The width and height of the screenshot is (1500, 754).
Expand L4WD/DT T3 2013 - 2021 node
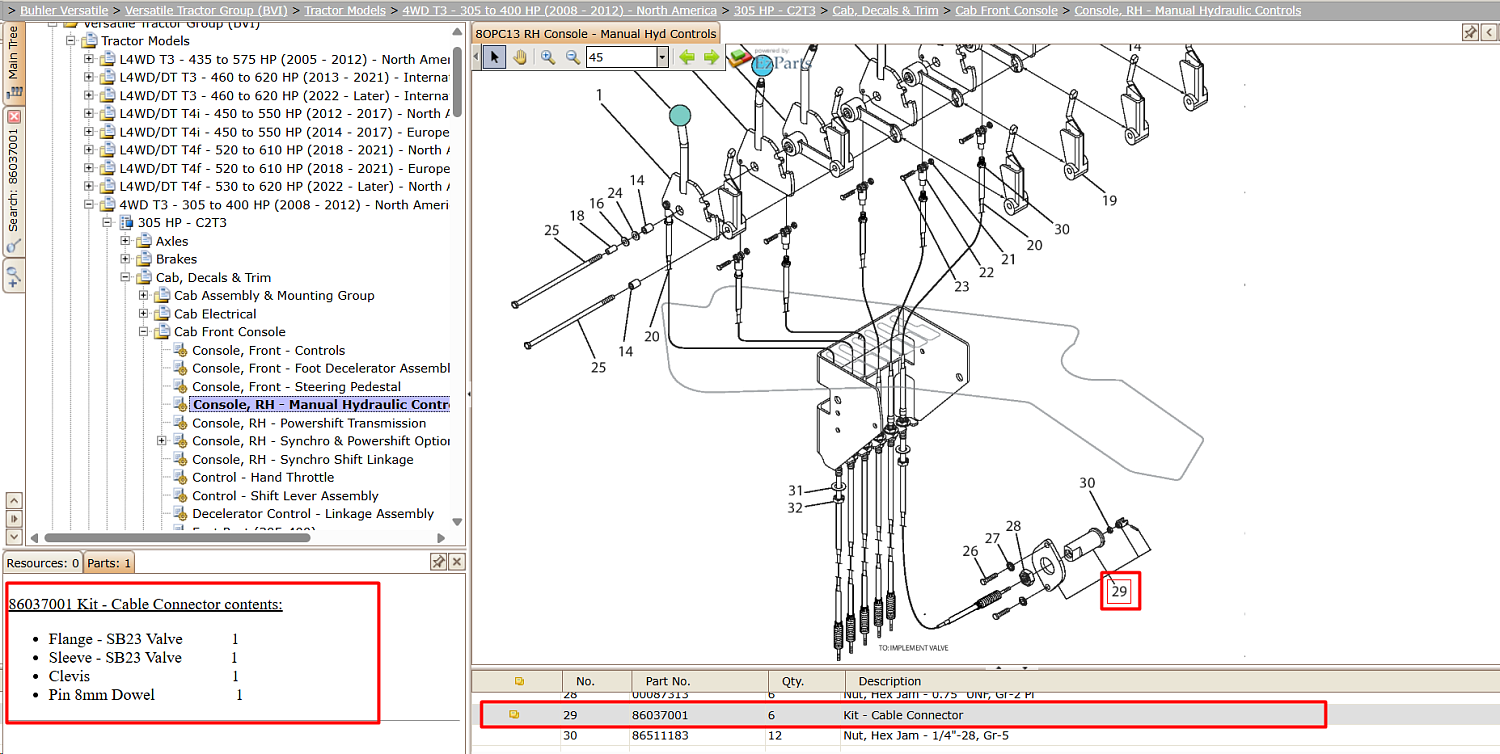pyautogui.click(x=89, y=77)
